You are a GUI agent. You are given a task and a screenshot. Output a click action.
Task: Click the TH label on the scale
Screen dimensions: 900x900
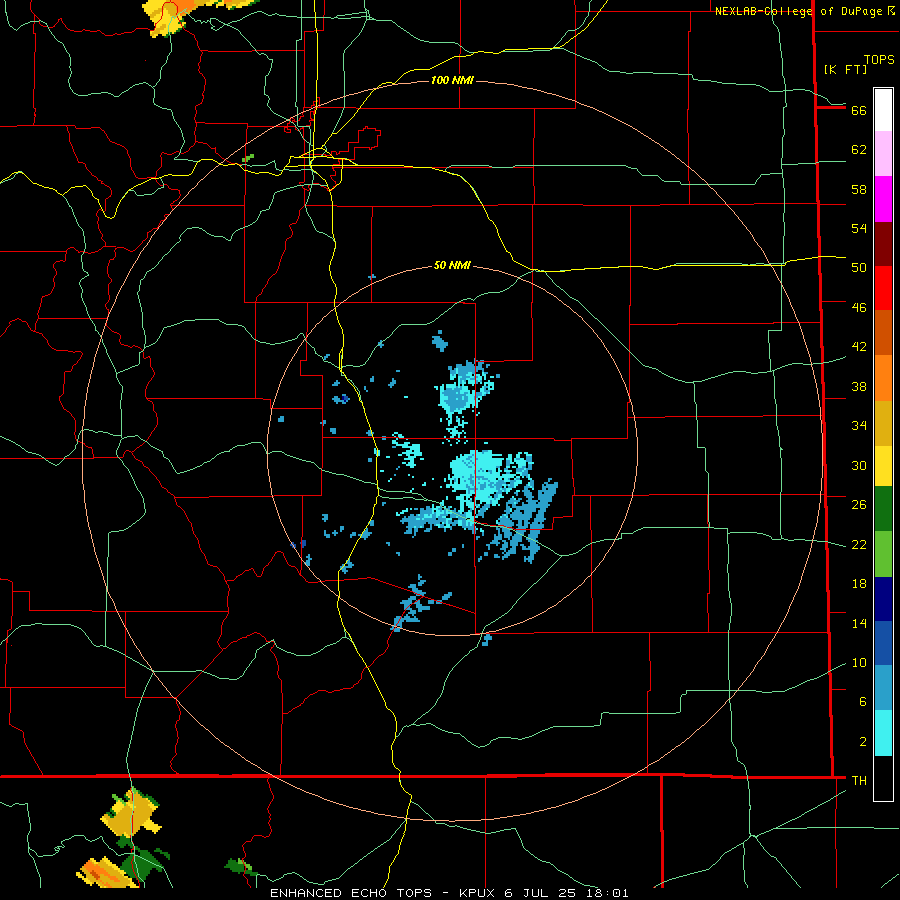pos(859,781)
